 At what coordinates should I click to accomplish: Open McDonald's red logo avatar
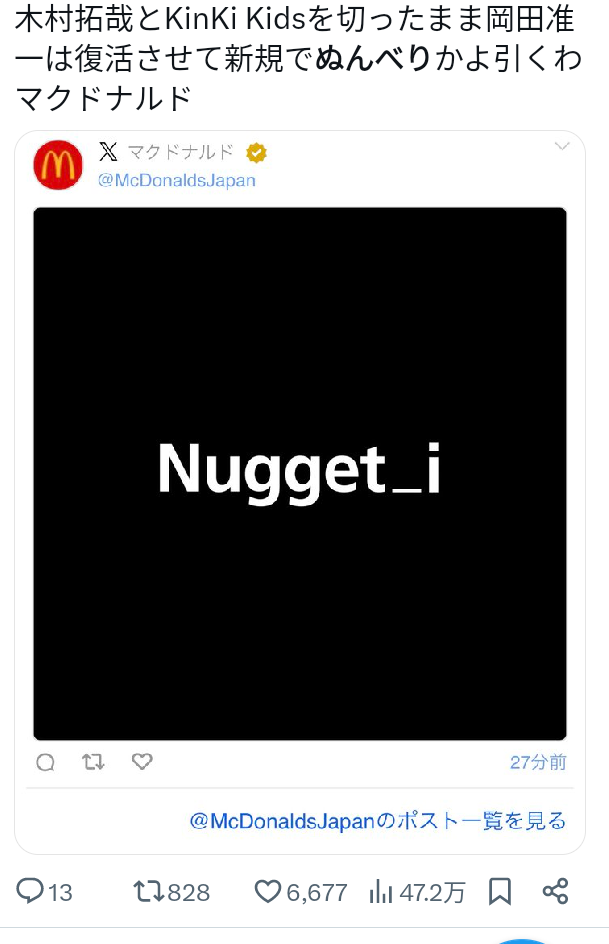click(x=58, y=165)
